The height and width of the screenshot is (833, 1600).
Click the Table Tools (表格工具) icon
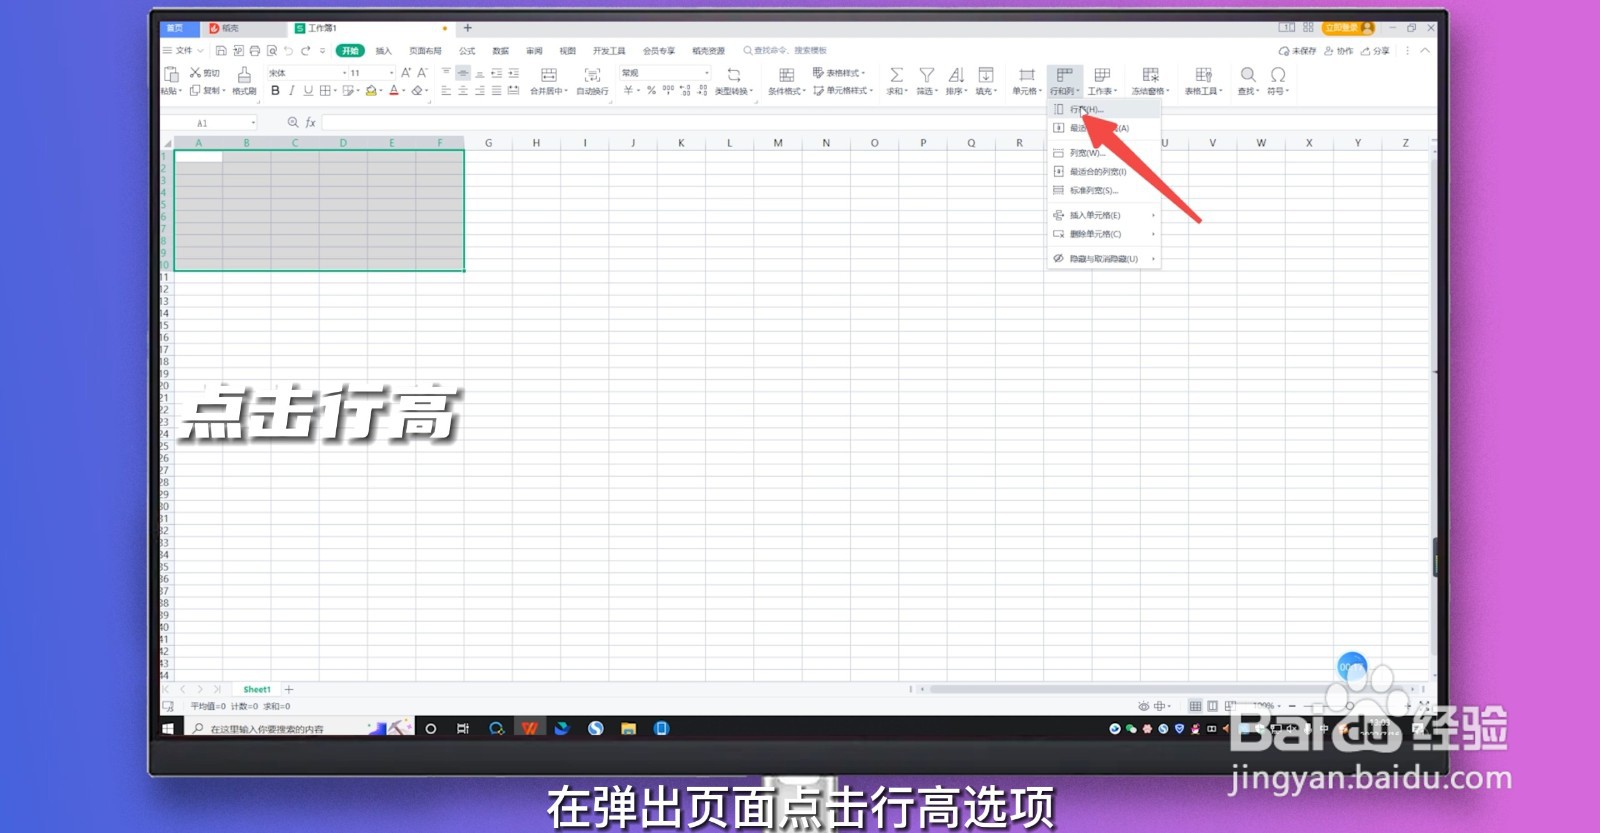point(1204,75)
